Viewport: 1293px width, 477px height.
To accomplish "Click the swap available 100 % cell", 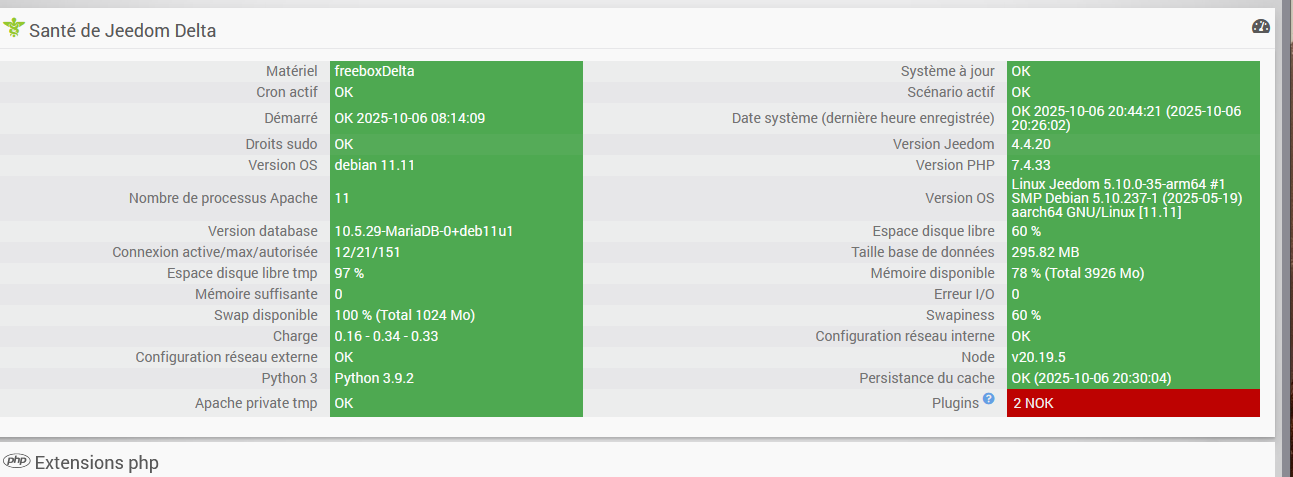I will (404, 315).
